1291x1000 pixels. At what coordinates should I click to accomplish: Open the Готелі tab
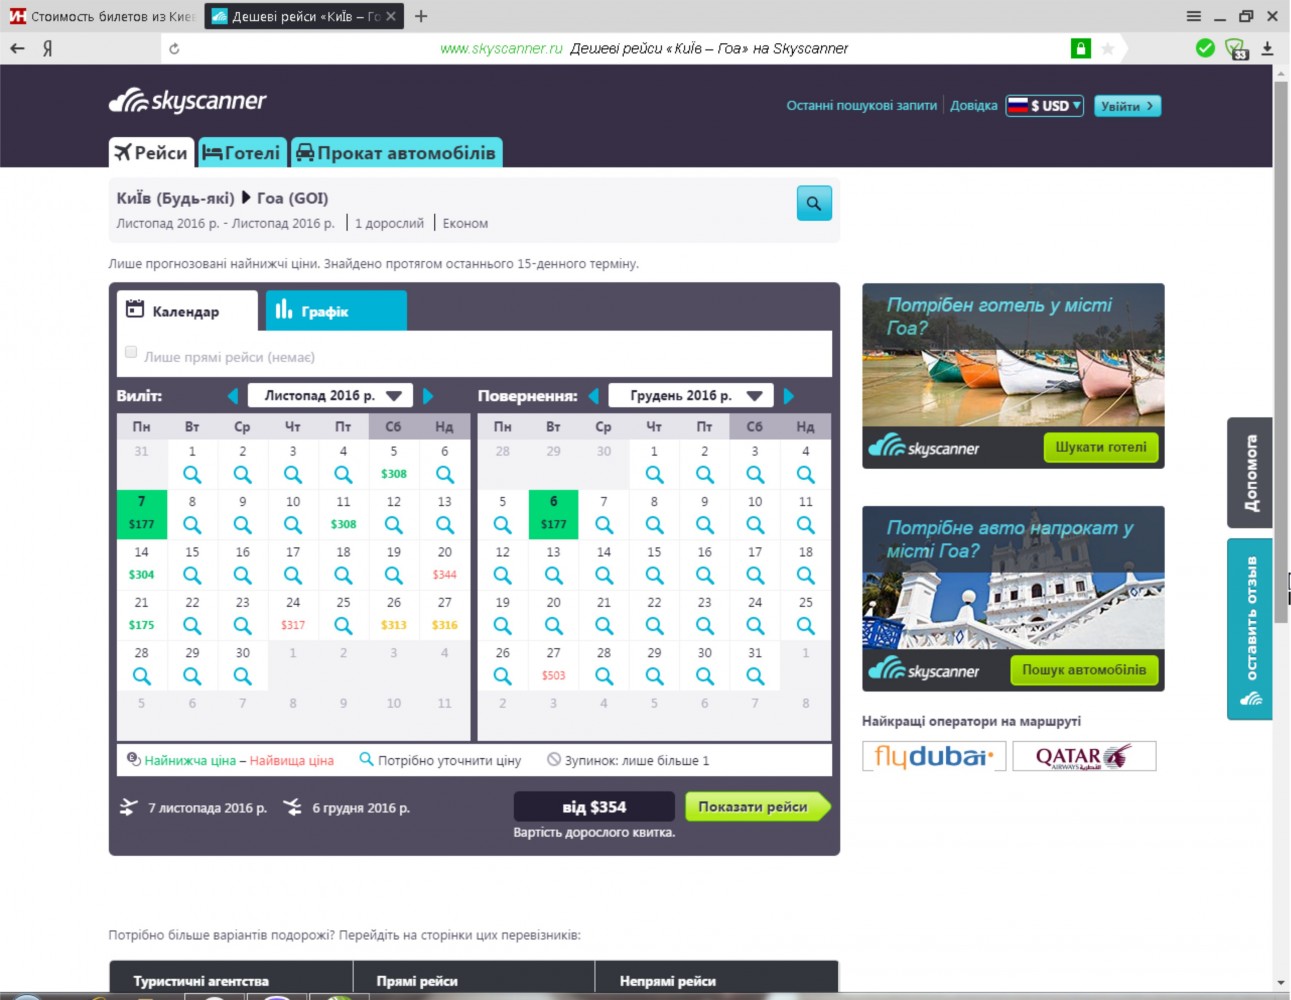(242, 153)
